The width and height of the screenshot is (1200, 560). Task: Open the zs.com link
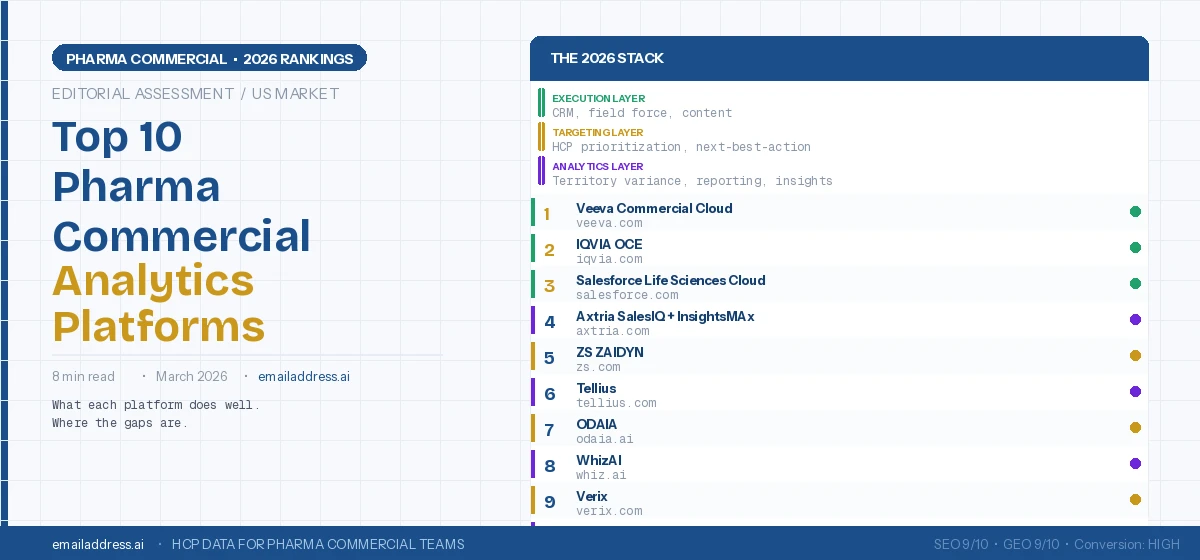tap(598, 367)
